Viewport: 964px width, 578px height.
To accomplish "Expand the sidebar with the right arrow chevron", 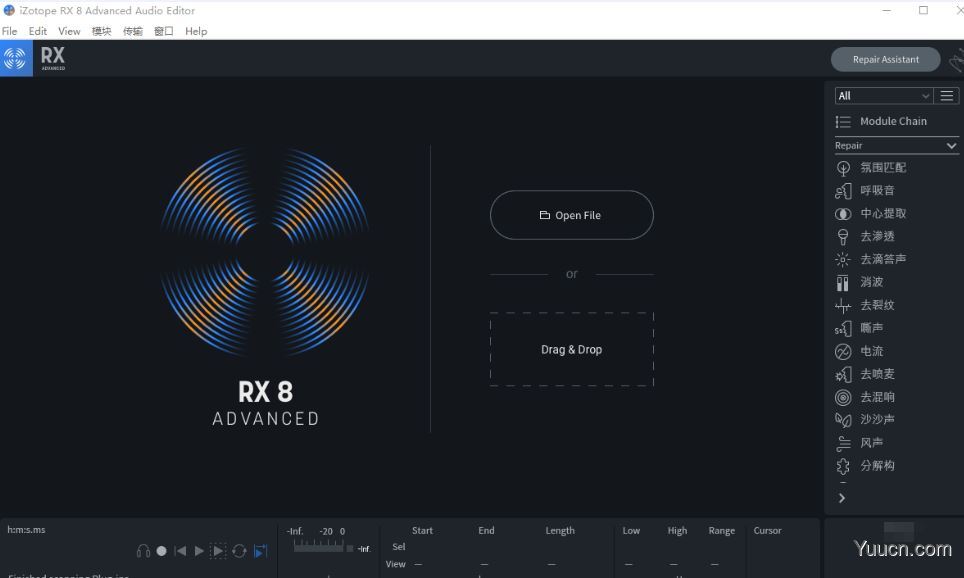I will click(842, 497).
